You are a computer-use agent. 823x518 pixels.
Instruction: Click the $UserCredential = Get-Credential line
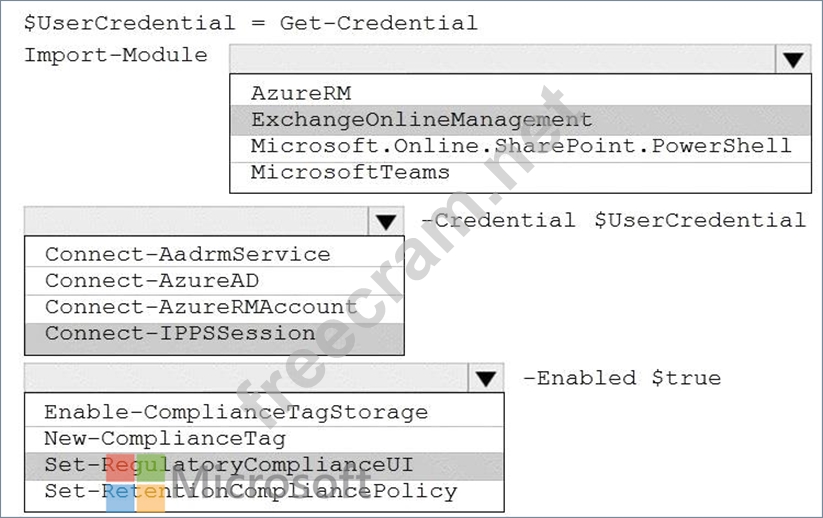click(x=251, y=23)
